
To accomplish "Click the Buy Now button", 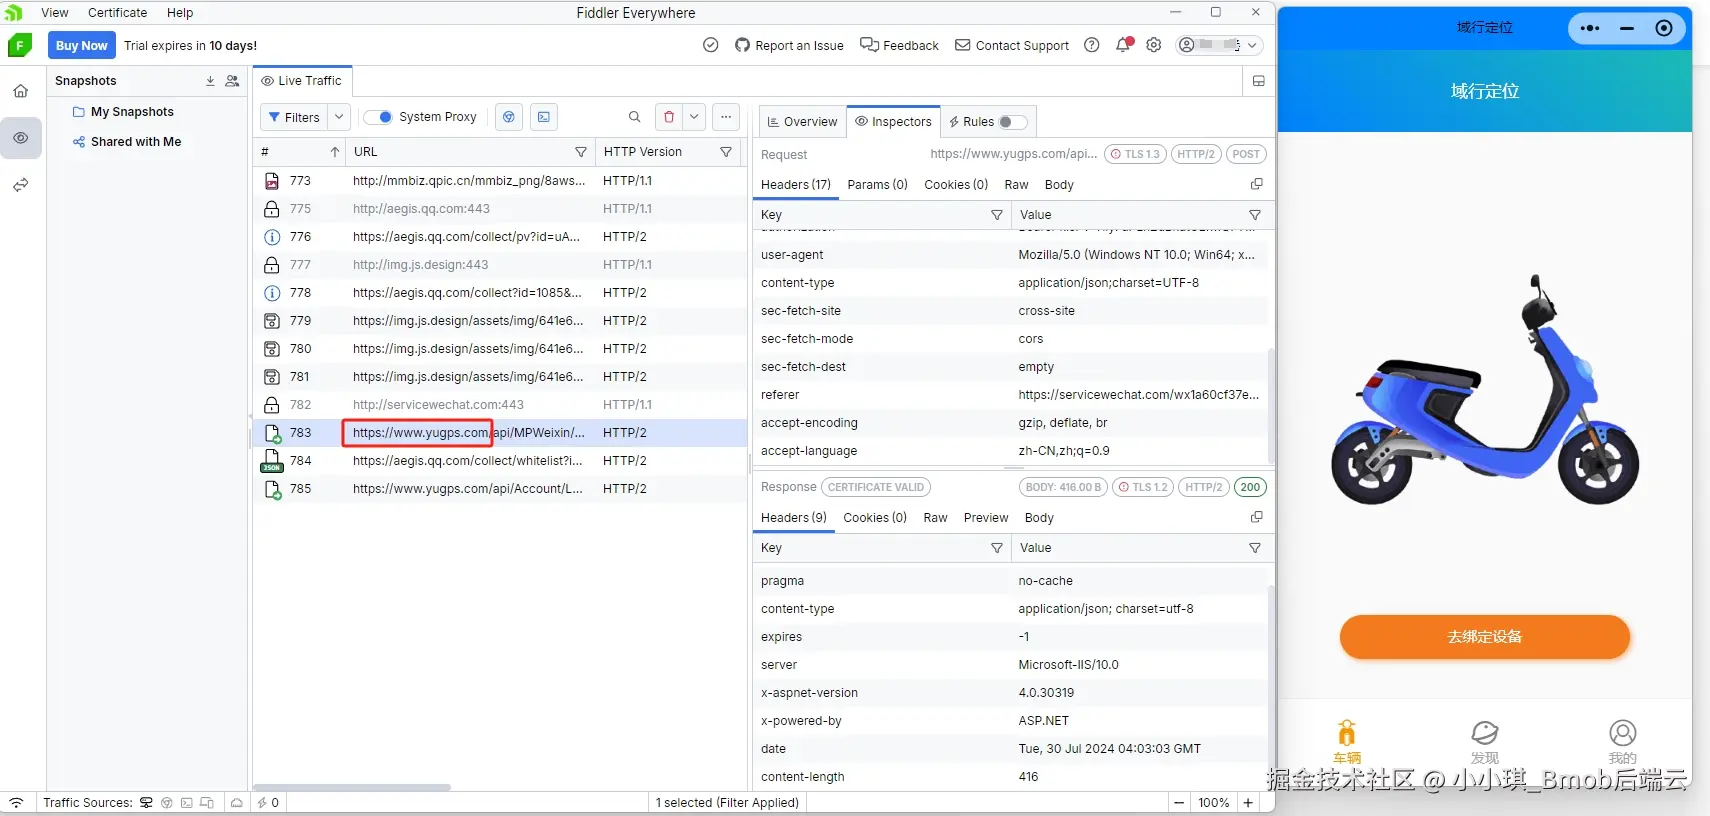I will pos(81,45).
